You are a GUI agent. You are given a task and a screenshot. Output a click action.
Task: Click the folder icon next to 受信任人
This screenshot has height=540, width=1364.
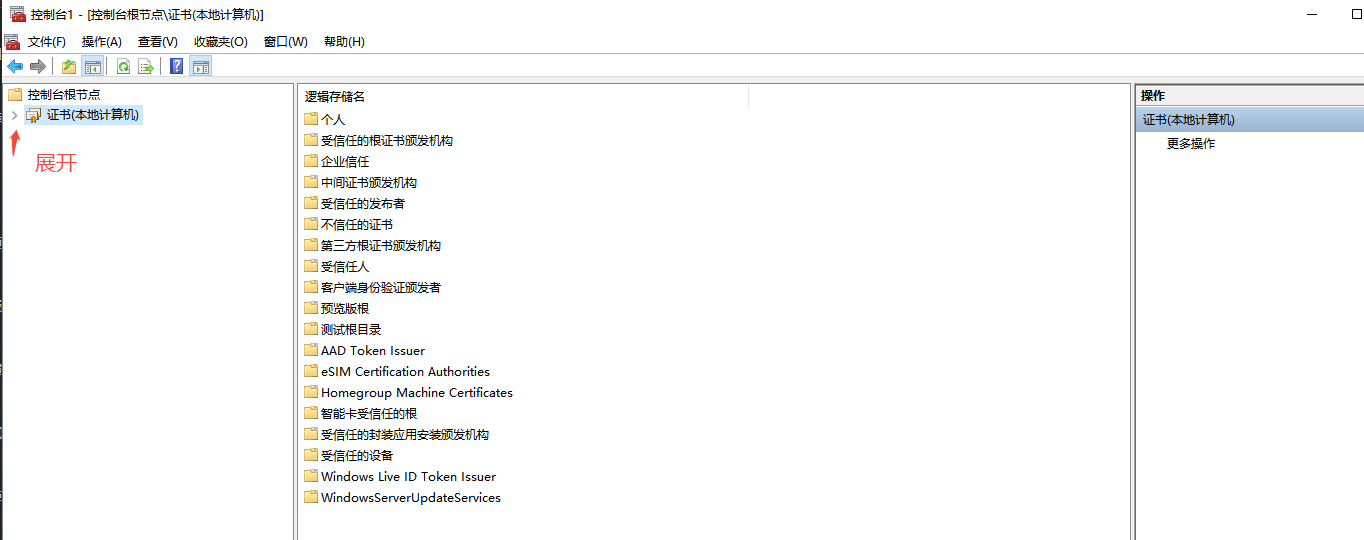coord(311,266)
